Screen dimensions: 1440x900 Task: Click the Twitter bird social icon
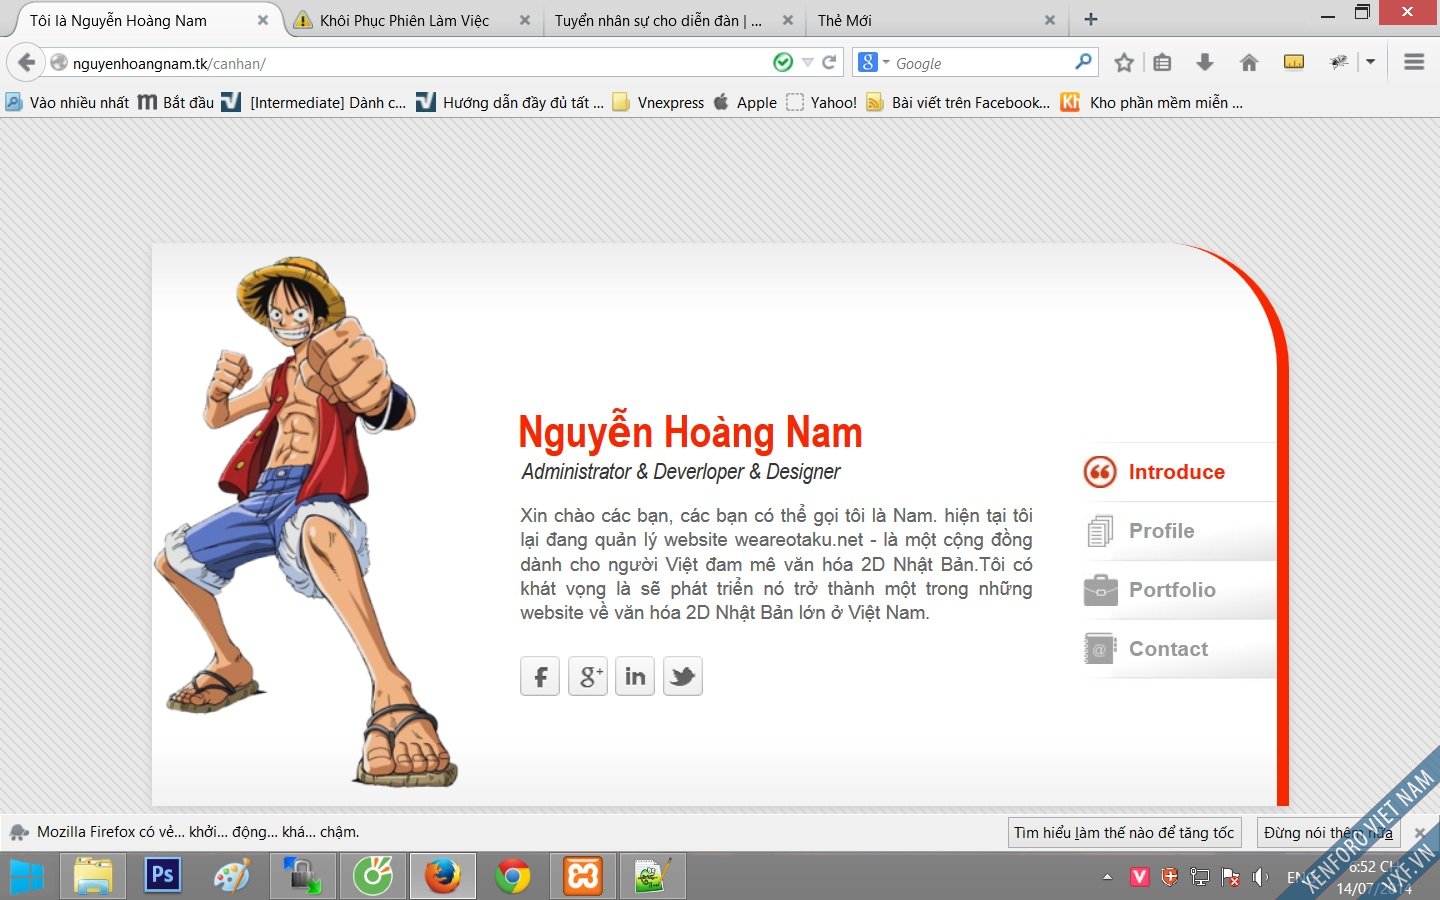tap(683, 676)
